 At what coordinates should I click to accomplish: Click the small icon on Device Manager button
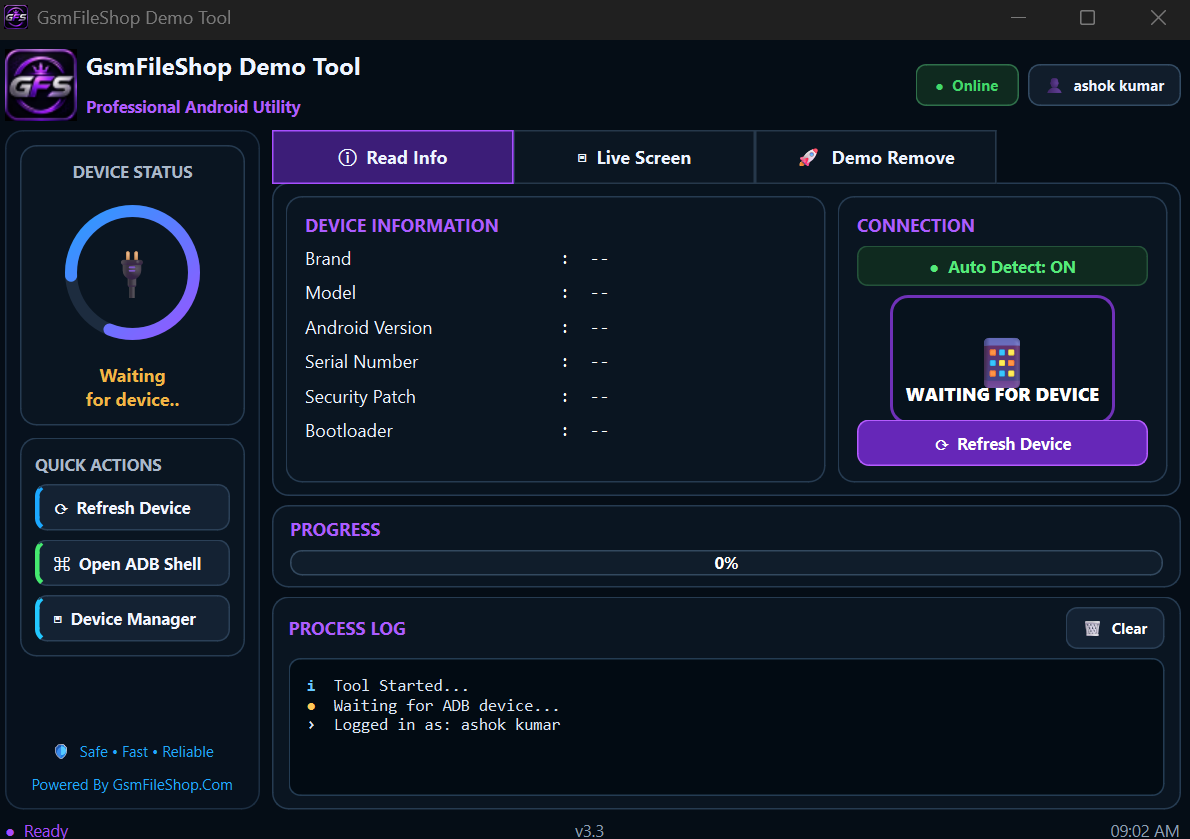[x=58, y=620]
